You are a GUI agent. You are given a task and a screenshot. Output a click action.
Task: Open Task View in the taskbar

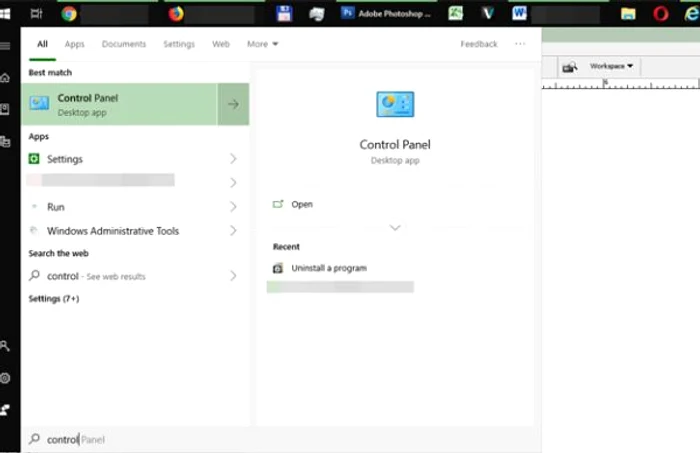click(x=37, y=14)
